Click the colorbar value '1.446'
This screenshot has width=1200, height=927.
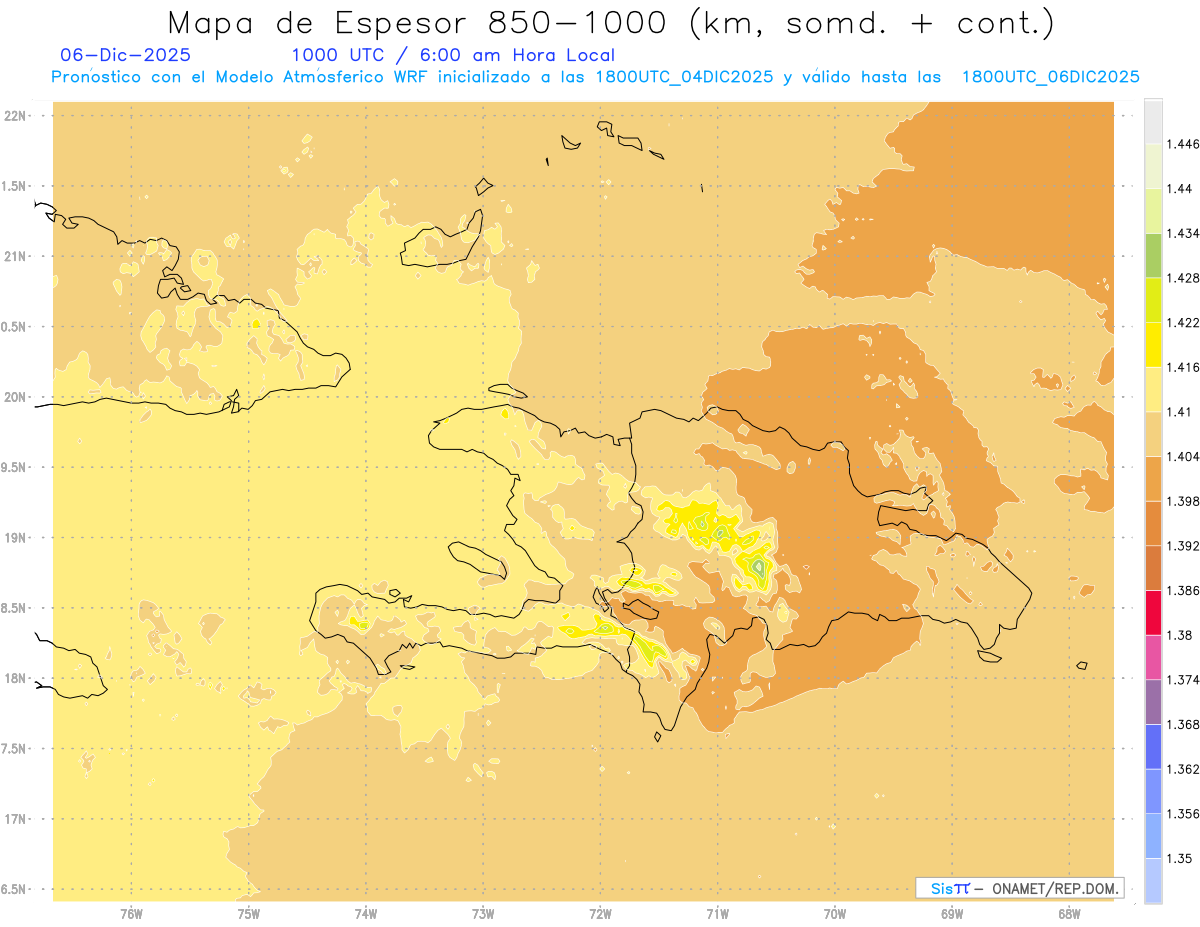[x=1185, y=144]
